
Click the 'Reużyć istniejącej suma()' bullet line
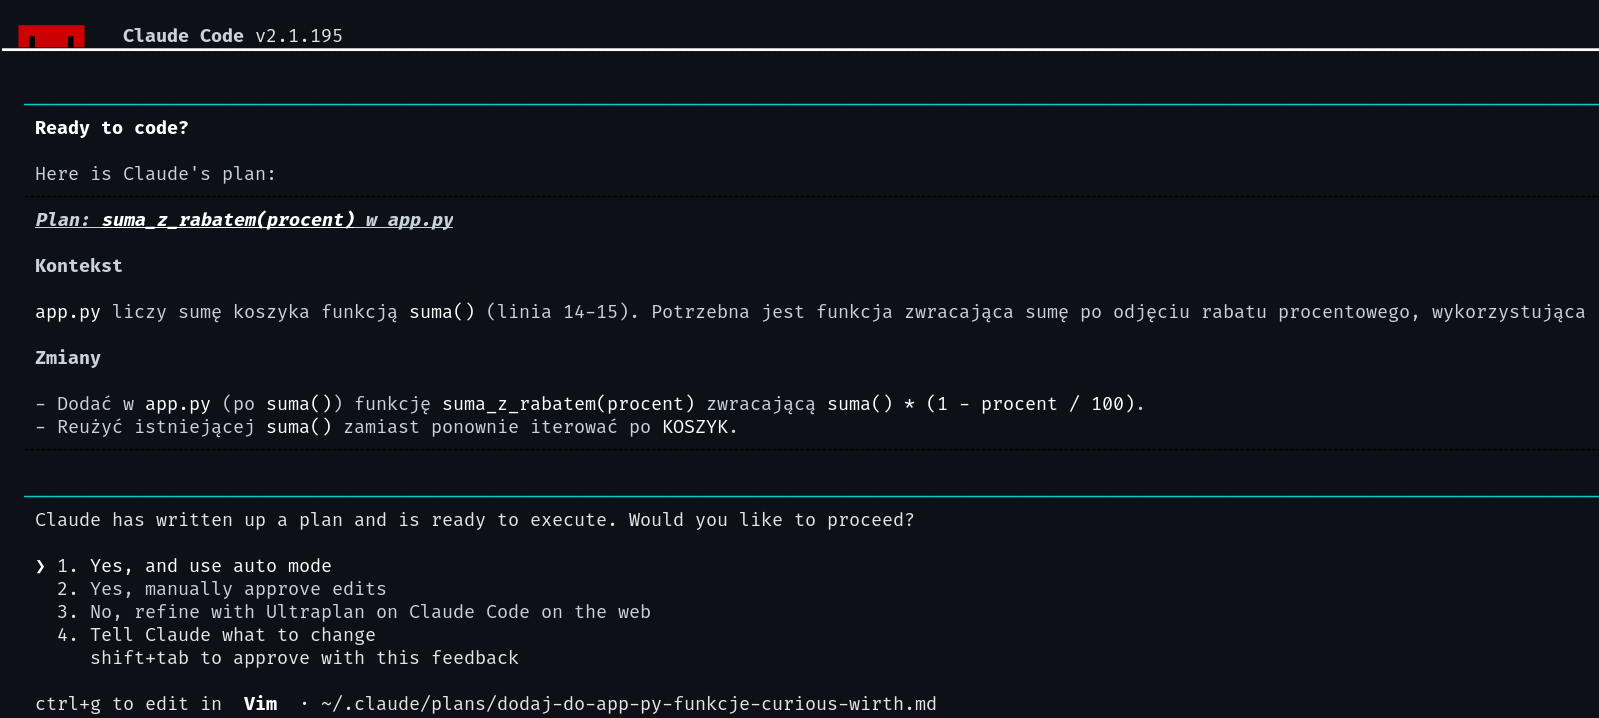(386, 427)
